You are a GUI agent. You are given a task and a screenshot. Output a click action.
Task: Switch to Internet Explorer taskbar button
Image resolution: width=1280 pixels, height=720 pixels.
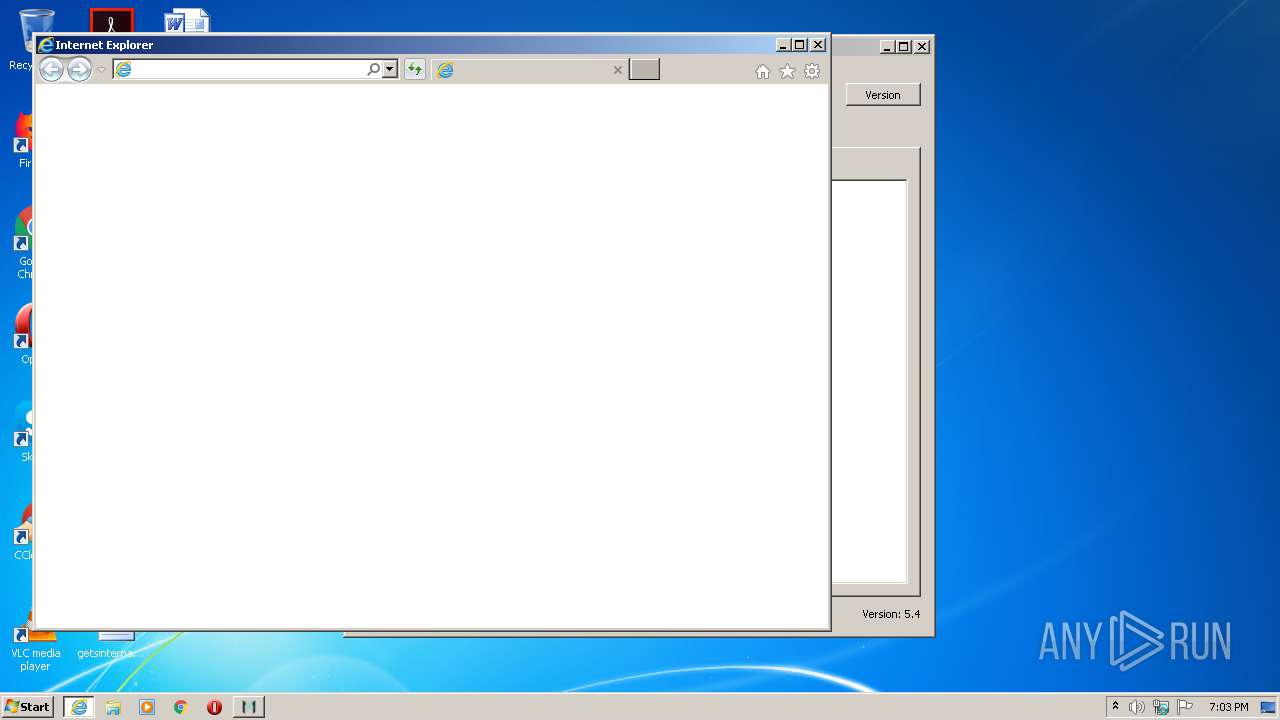pyautogui.click(x=79, y=707)
